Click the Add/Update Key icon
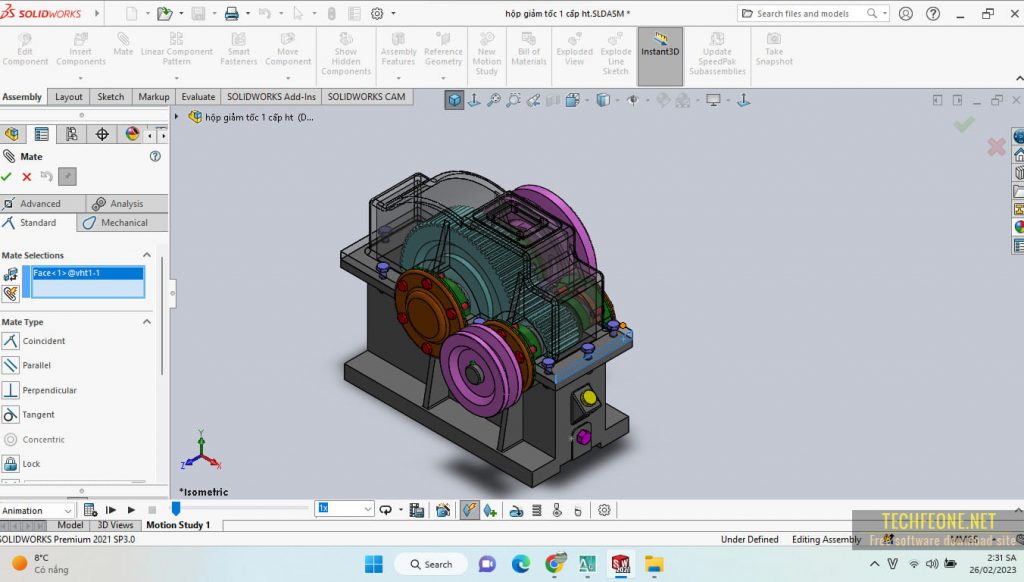1024x582 pixels. point(490,510)
